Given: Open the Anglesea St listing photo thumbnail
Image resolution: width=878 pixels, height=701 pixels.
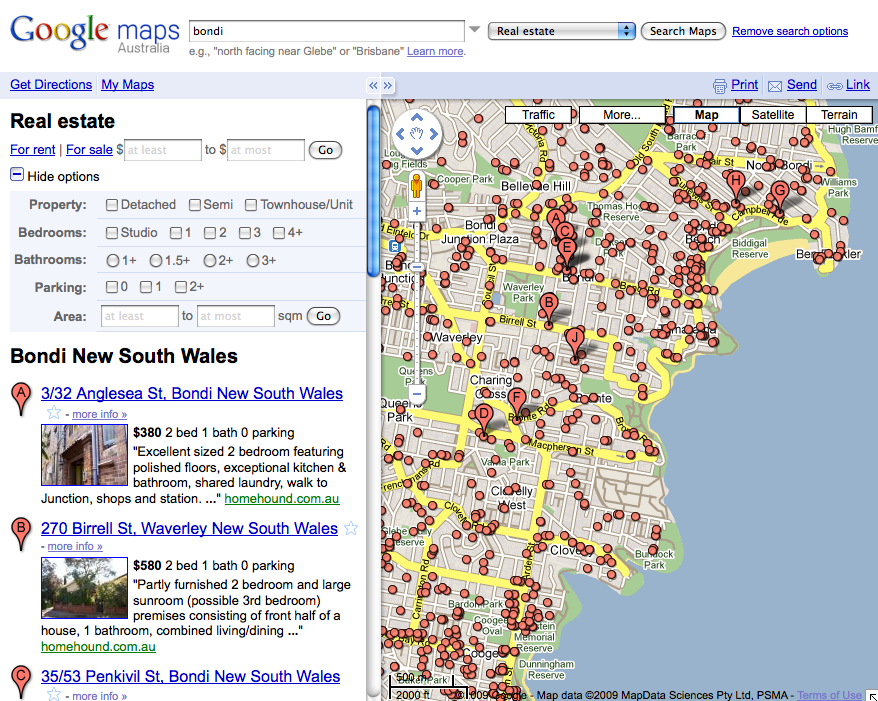Looking at the screenshot, I should (x=85, y=455).
